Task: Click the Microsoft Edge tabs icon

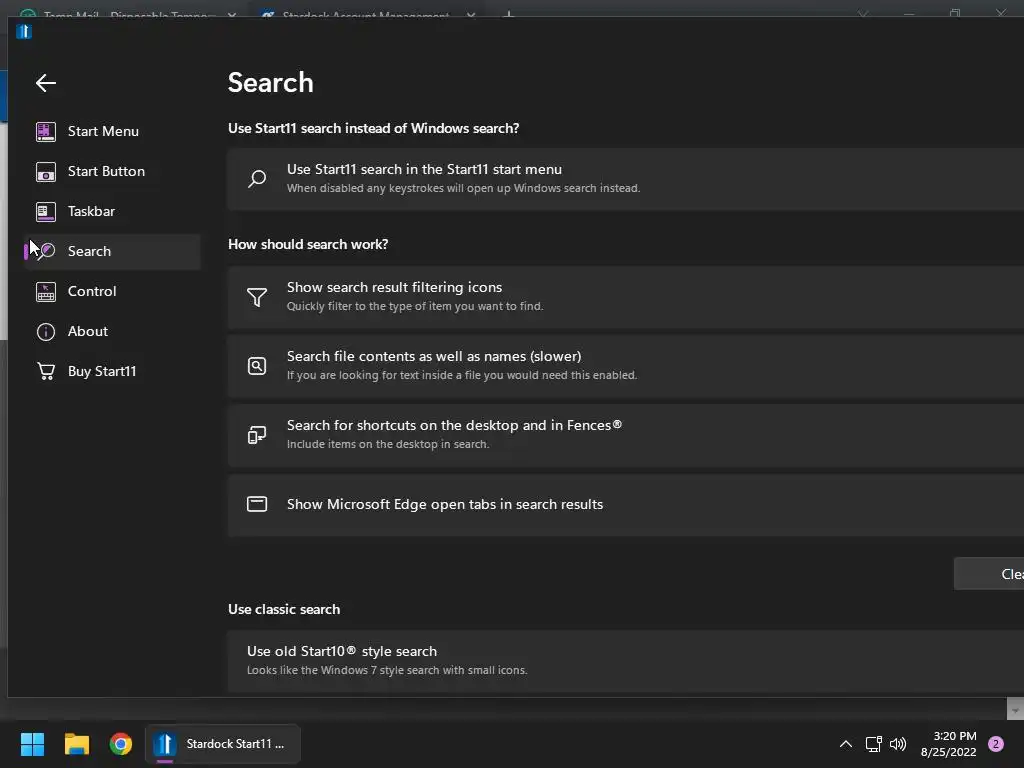Action: [257, 504]
